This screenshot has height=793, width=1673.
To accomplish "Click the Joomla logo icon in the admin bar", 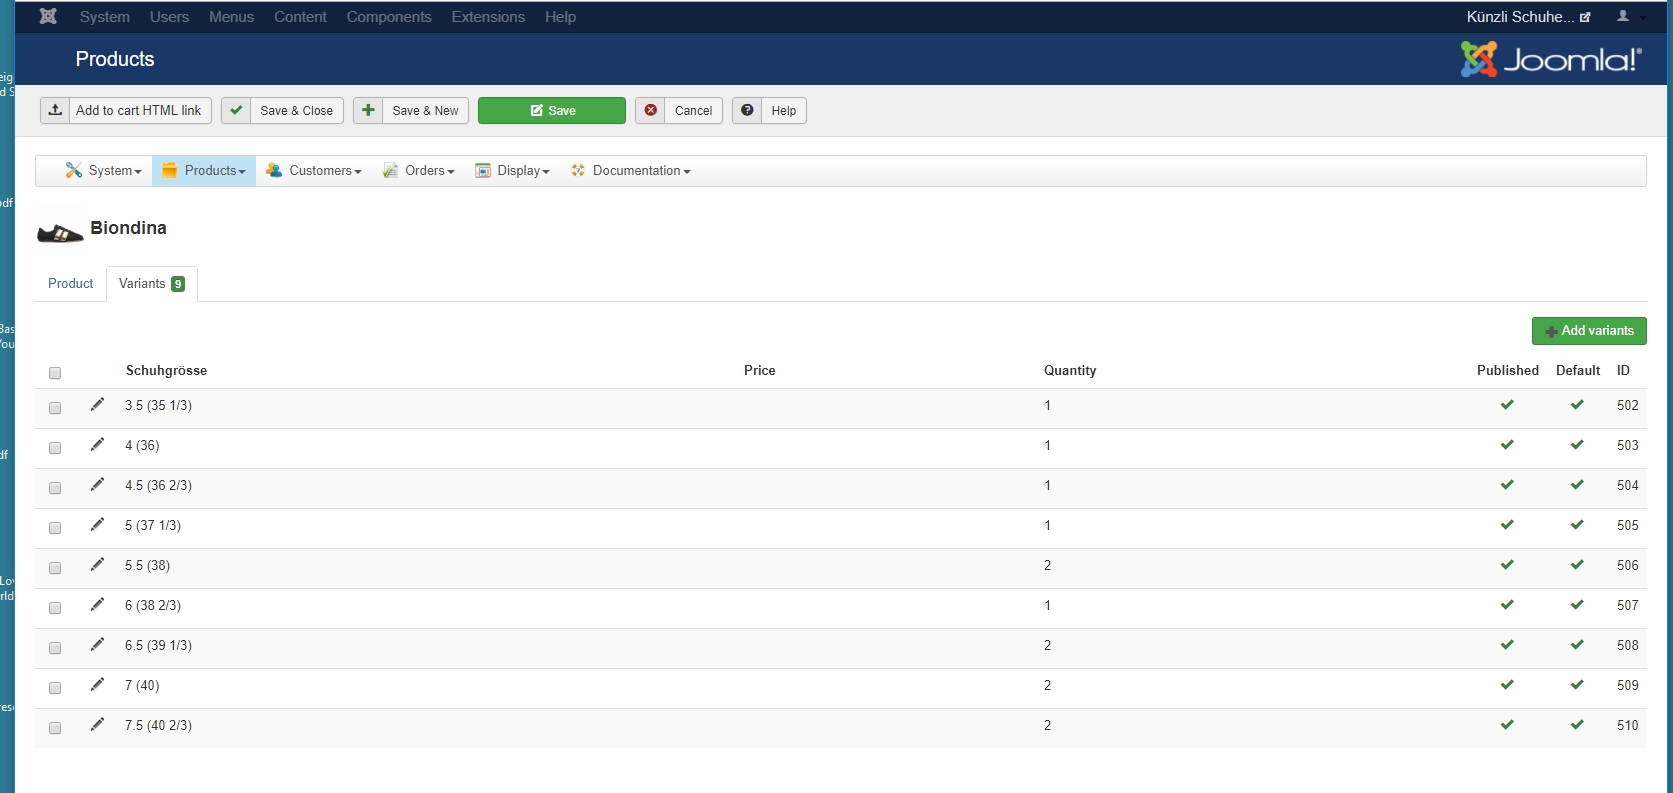I will [48, 16].
